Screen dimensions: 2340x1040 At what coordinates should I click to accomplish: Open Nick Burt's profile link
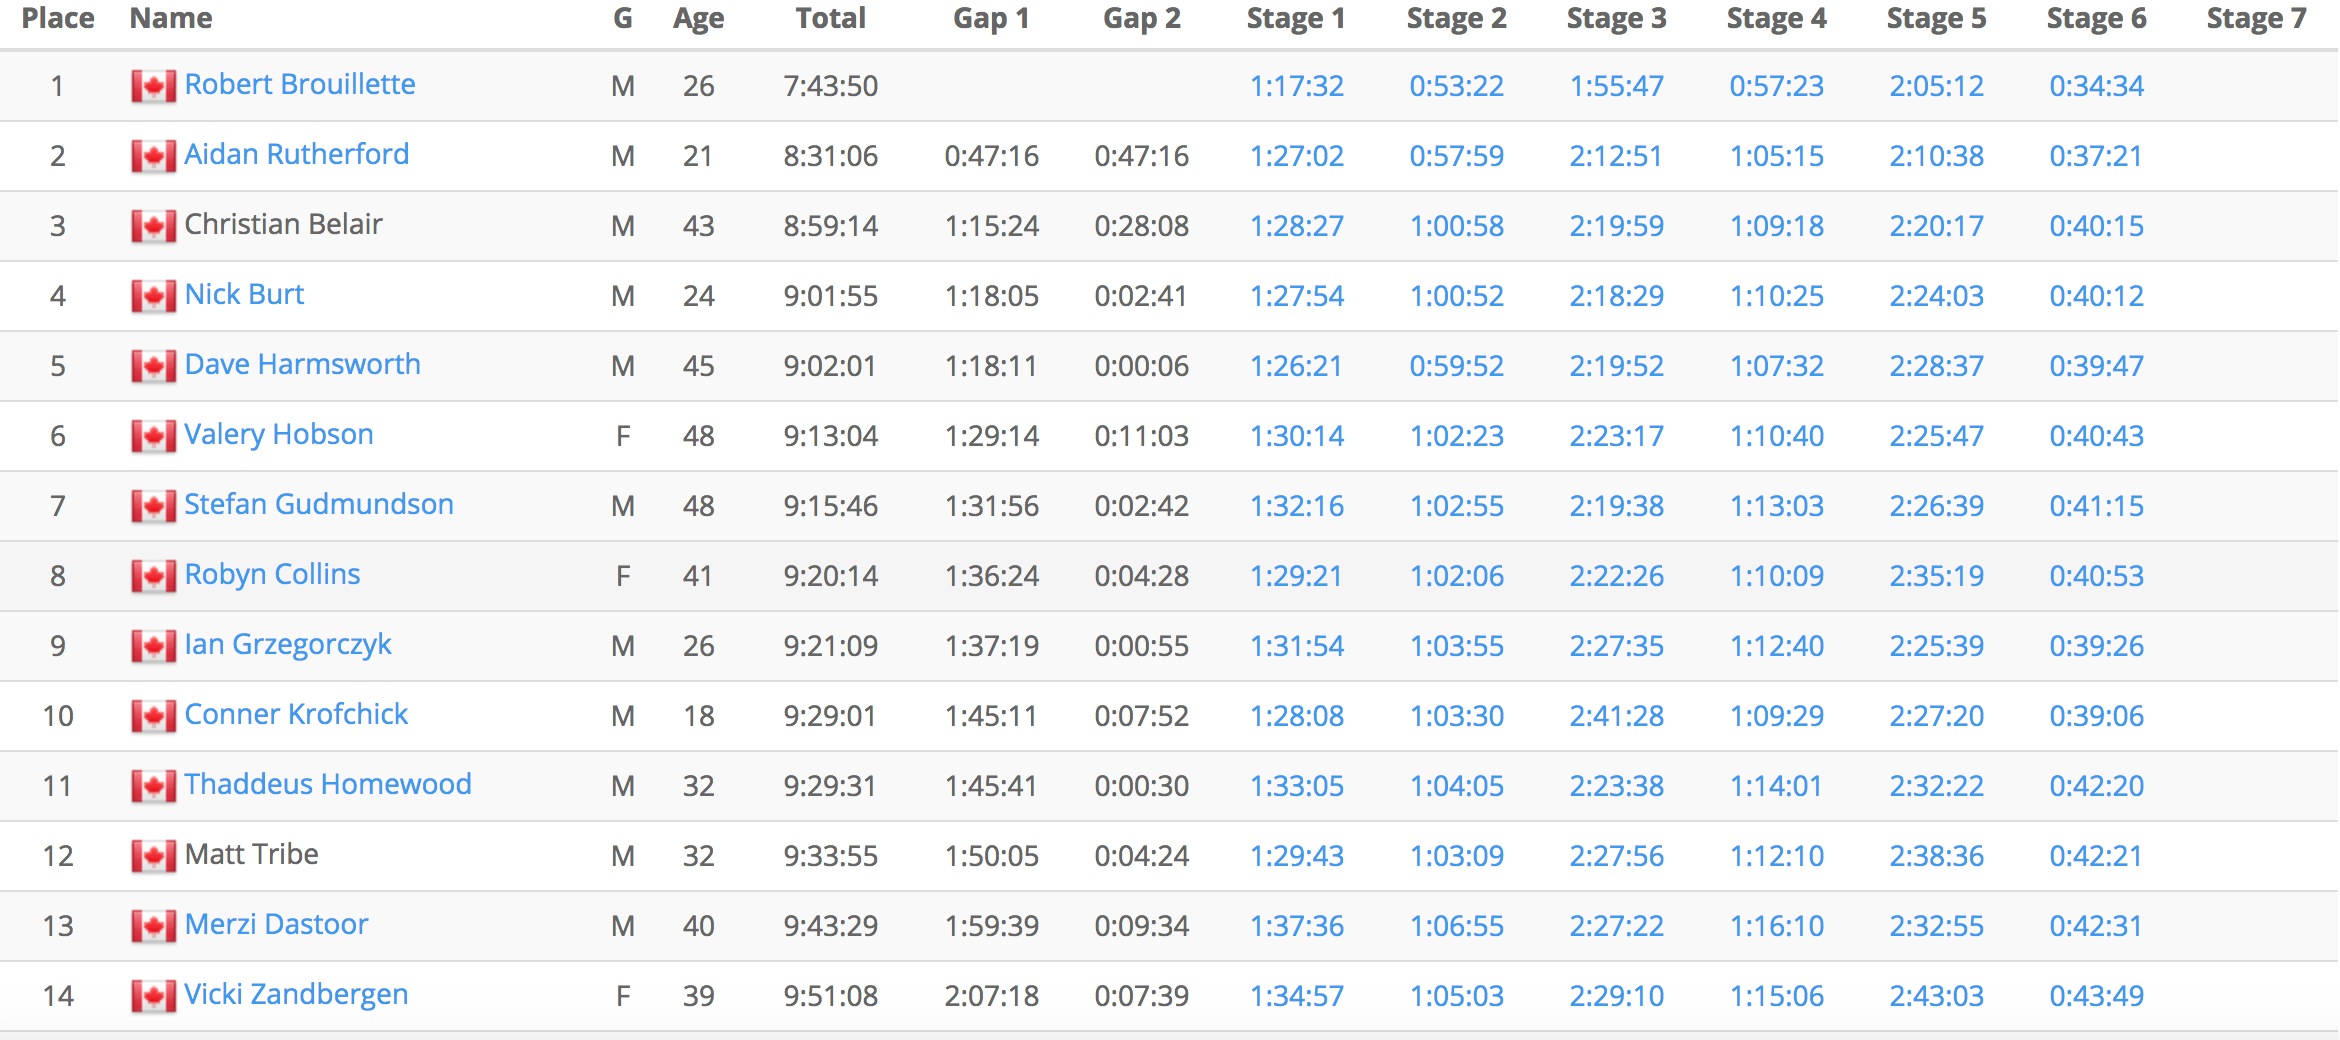pos(244,295)
